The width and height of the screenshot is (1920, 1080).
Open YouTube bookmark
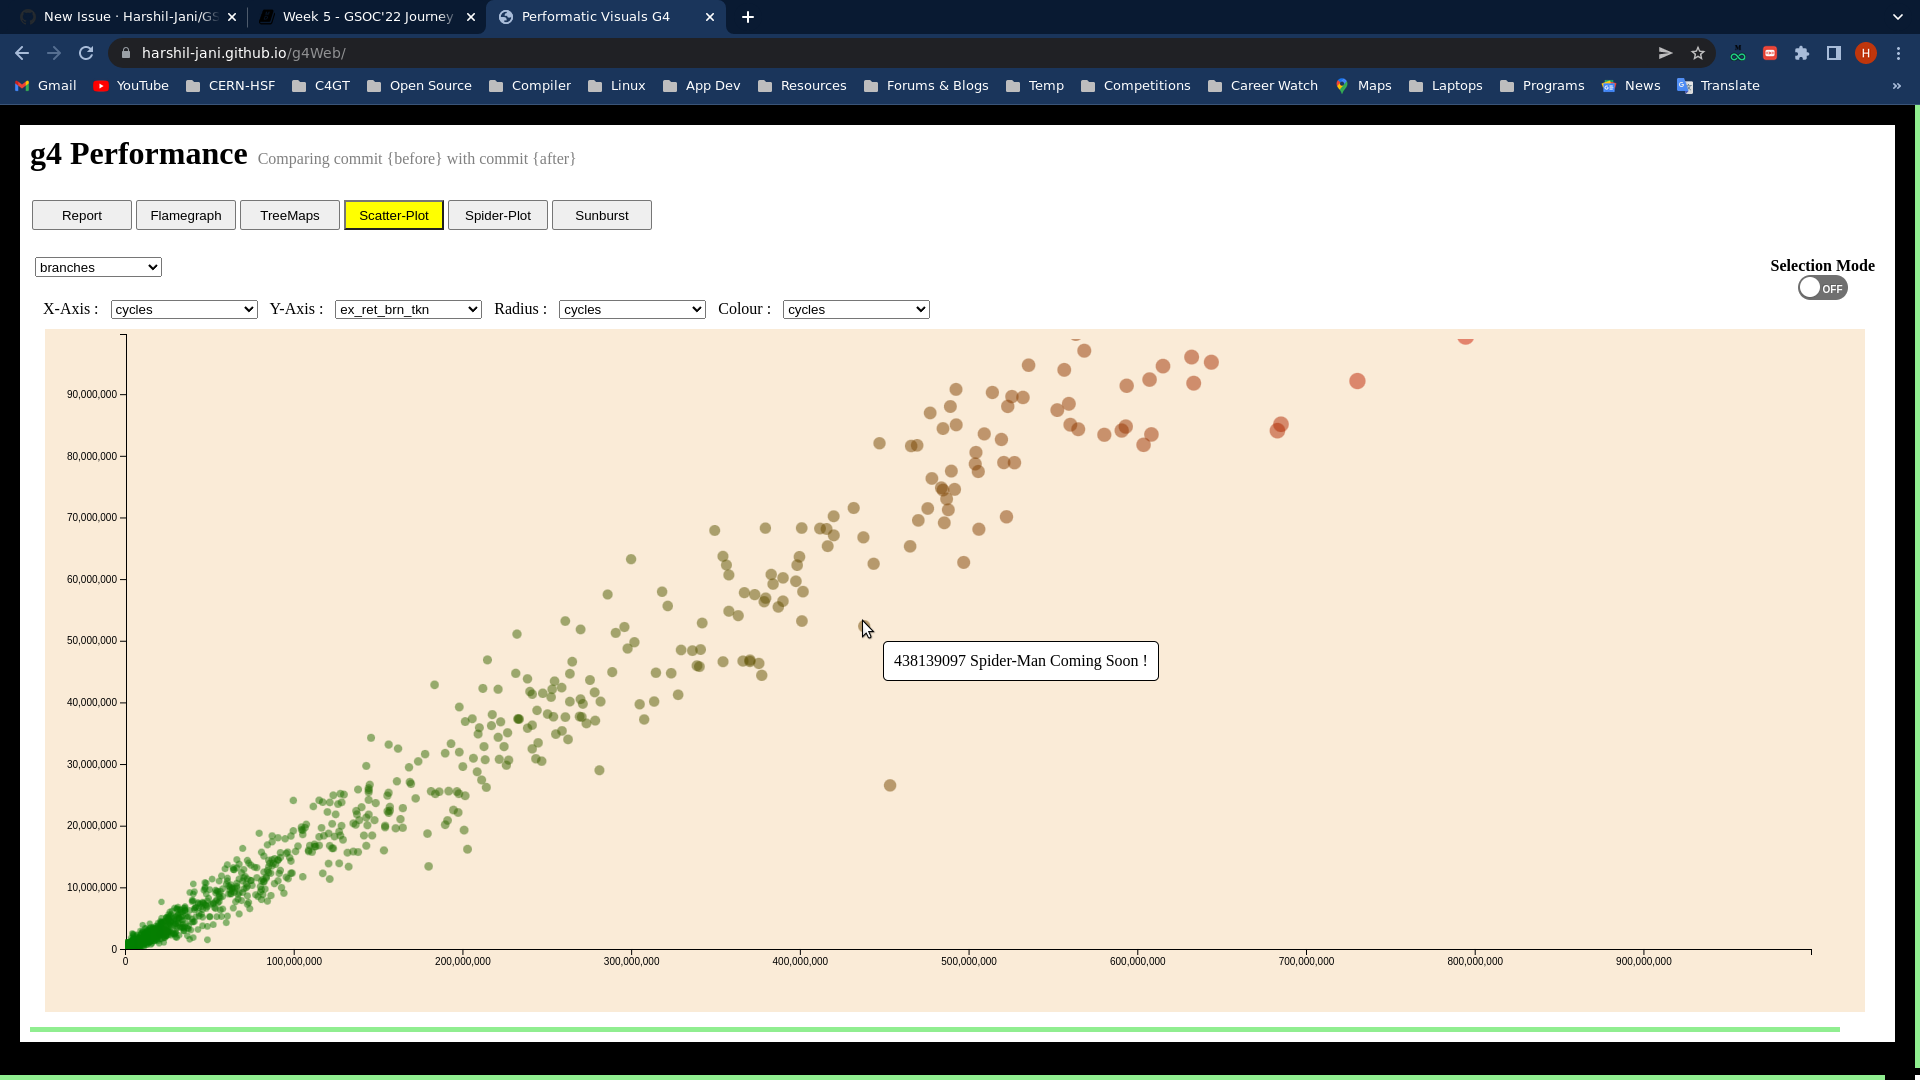pos(131,86)
